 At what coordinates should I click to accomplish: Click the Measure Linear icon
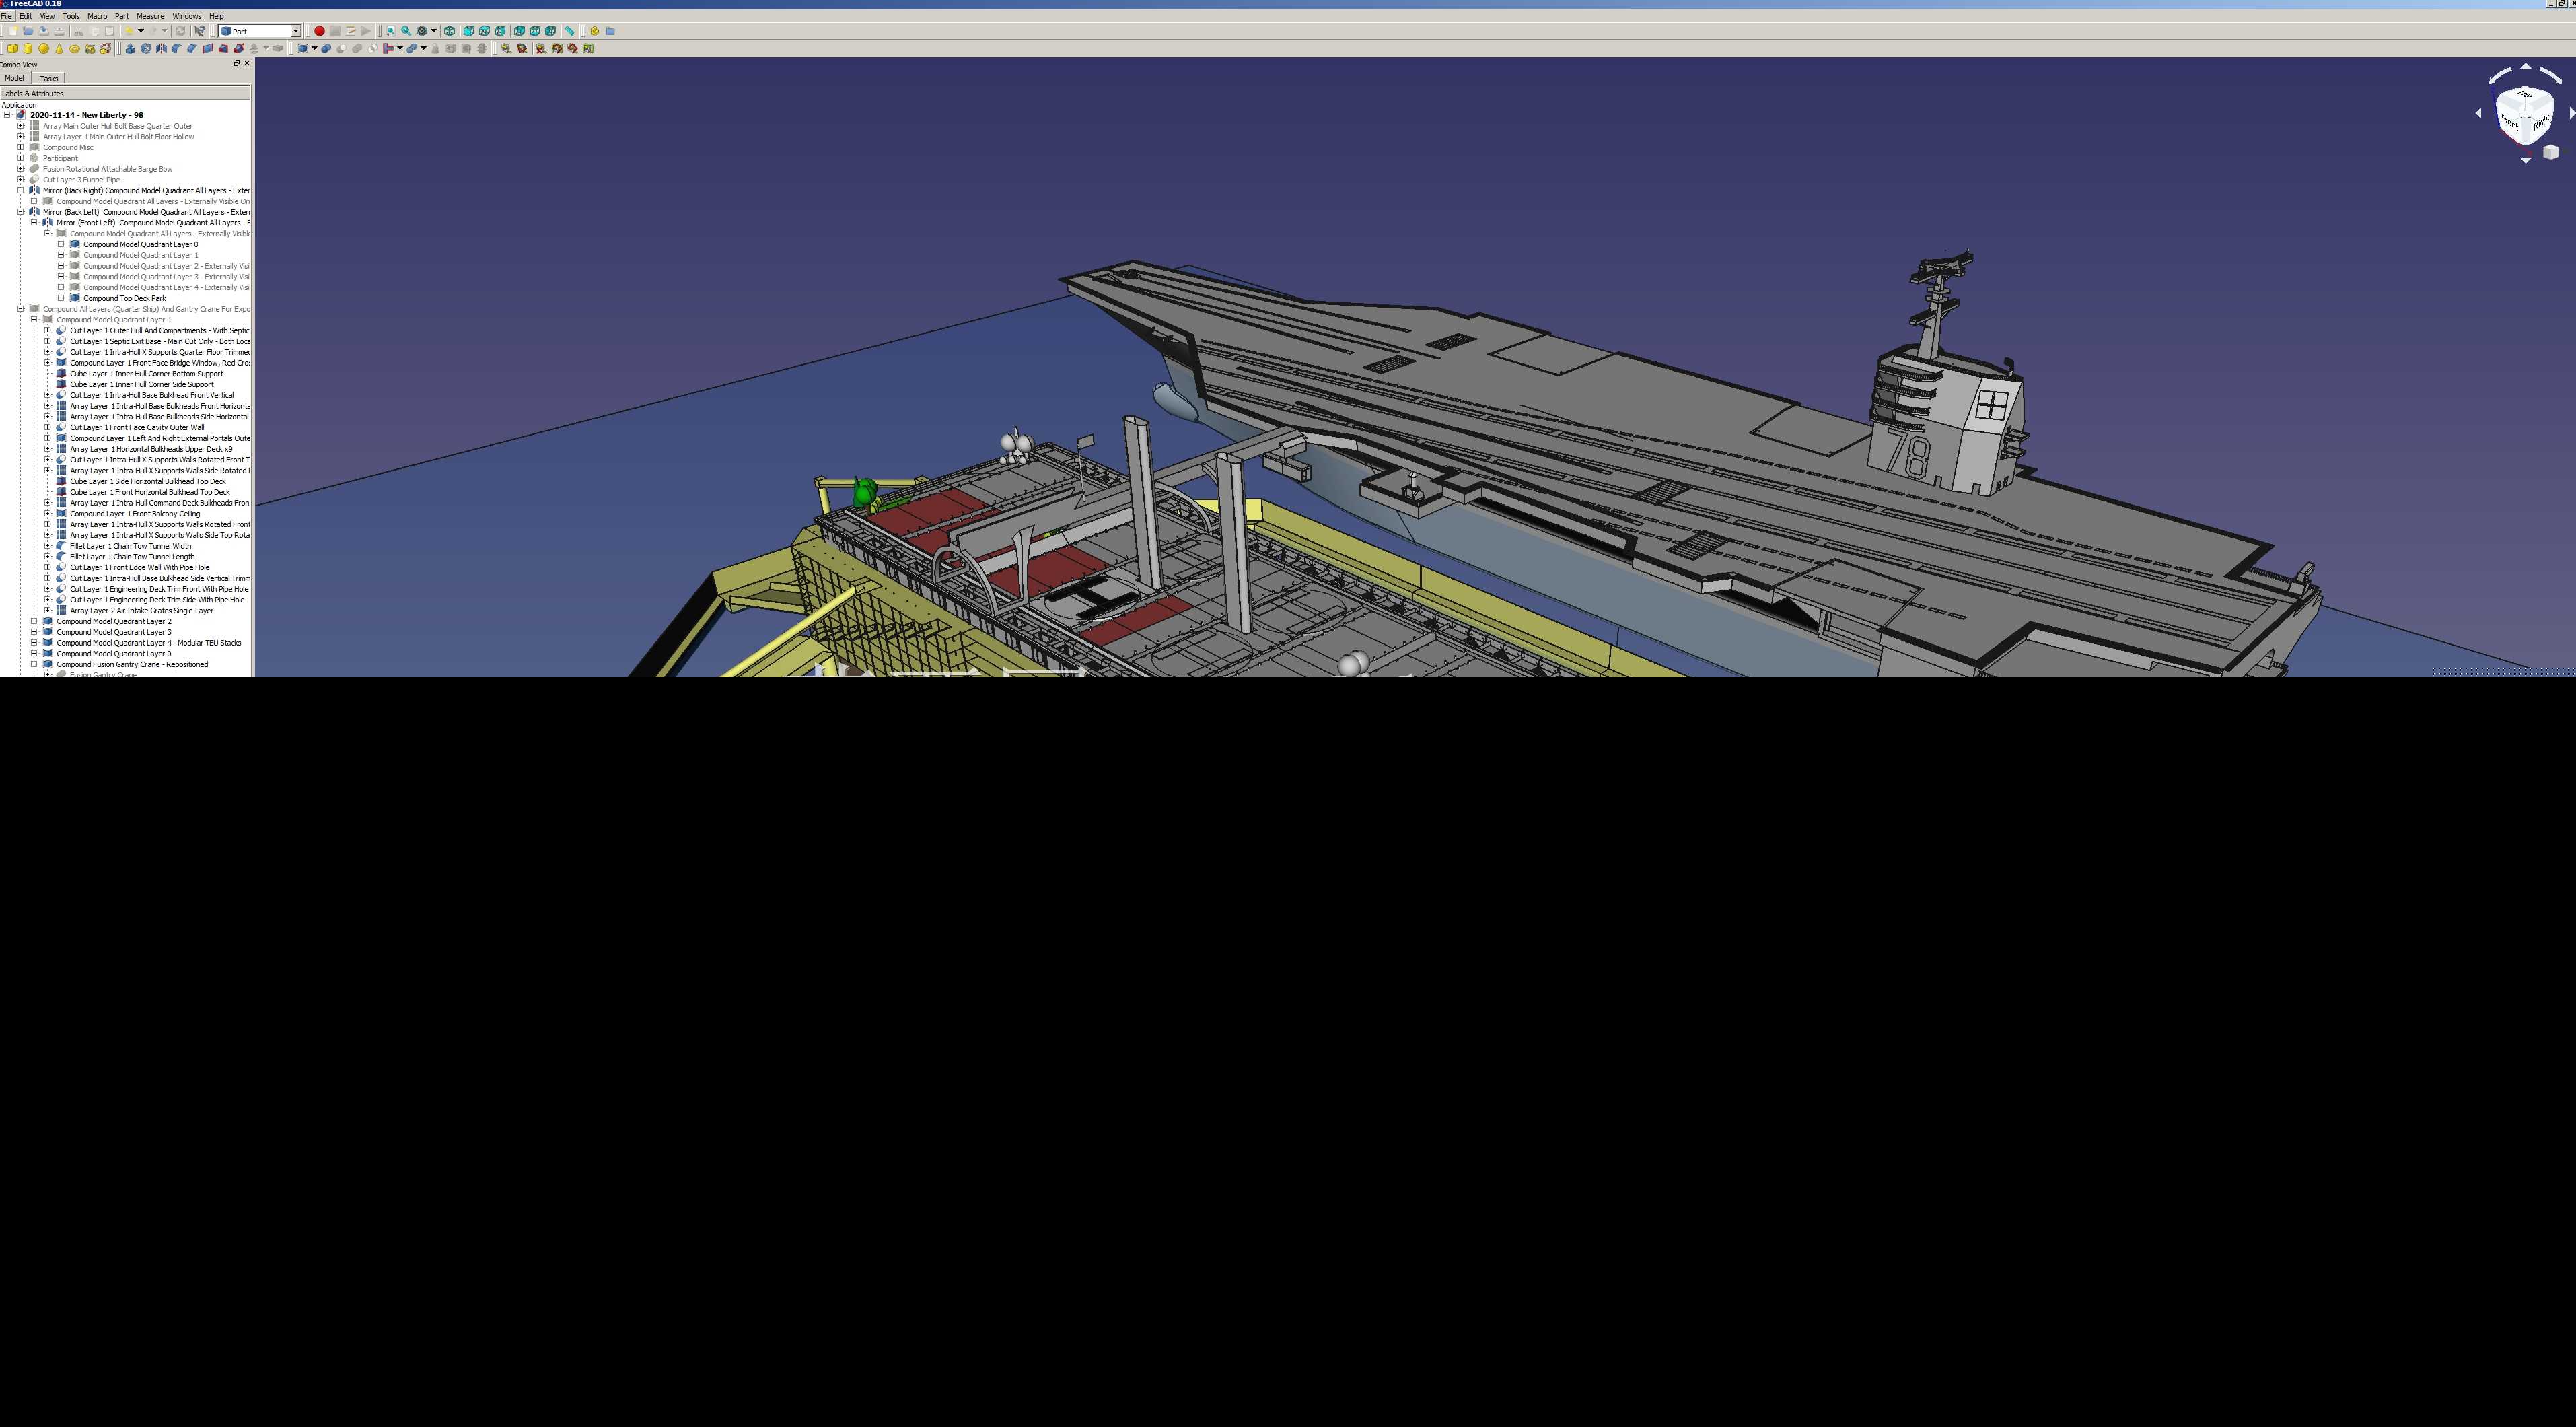506,48
